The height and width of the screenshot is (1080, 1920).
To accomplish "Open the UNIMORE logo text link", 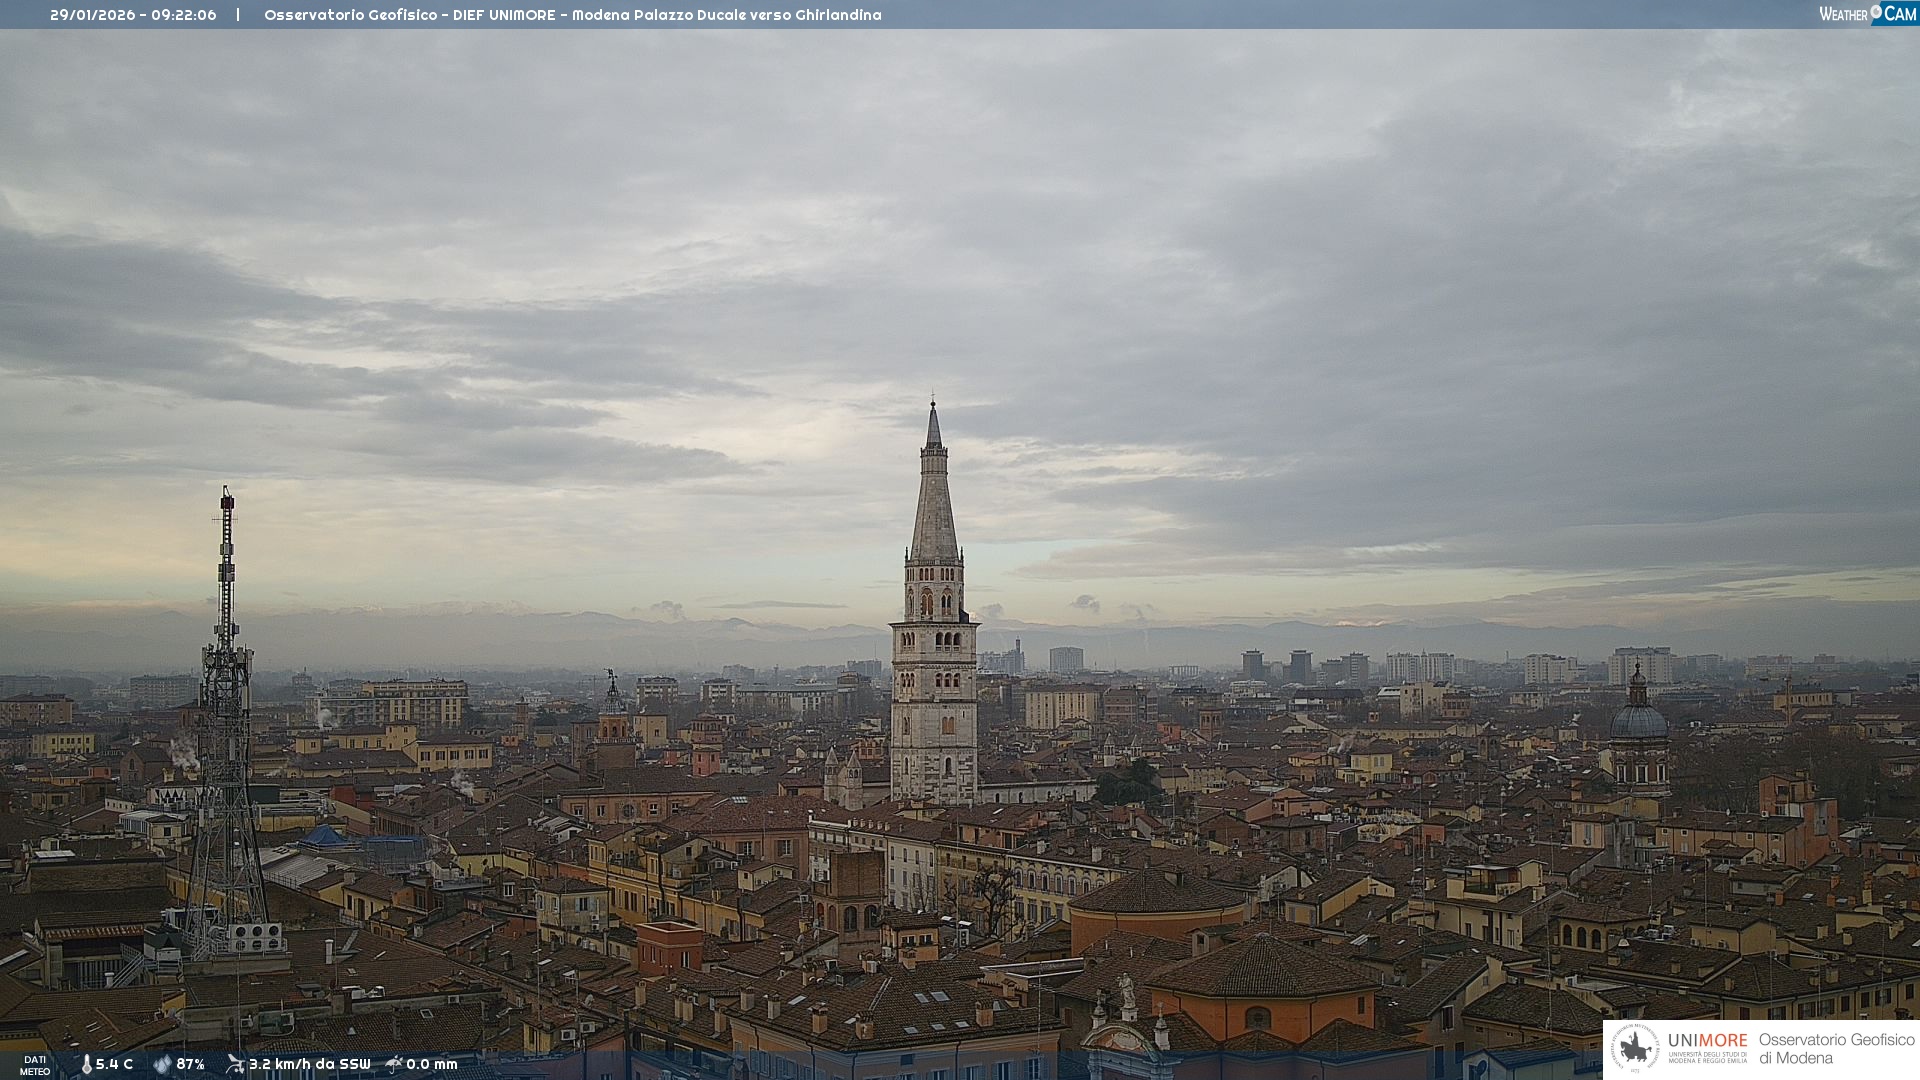I will coord(1707,1041).
